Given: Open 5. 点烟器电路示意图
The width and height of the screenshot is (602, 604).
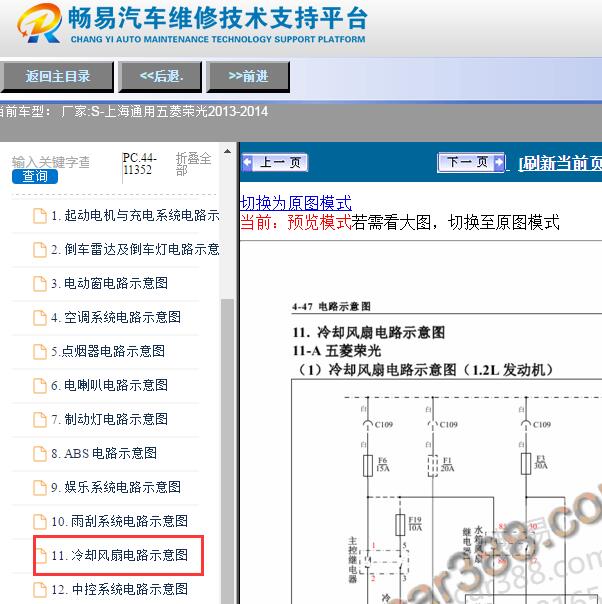Looking at the screenshot, I should [x=108, y=351].
